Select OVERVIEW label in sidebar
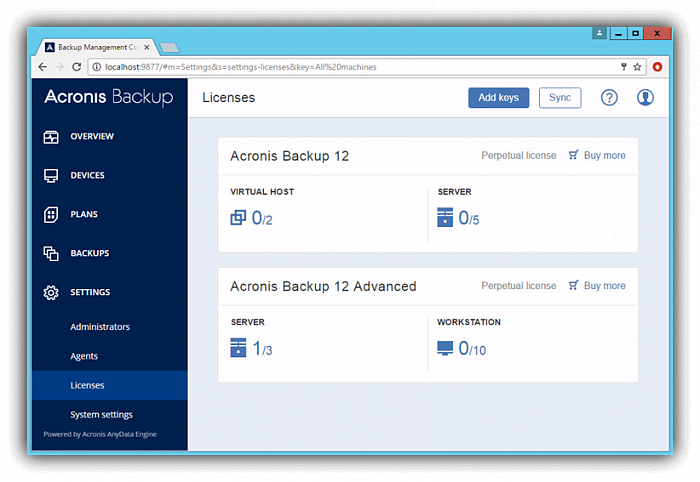 pyautogui.click(x=92, y=137)
